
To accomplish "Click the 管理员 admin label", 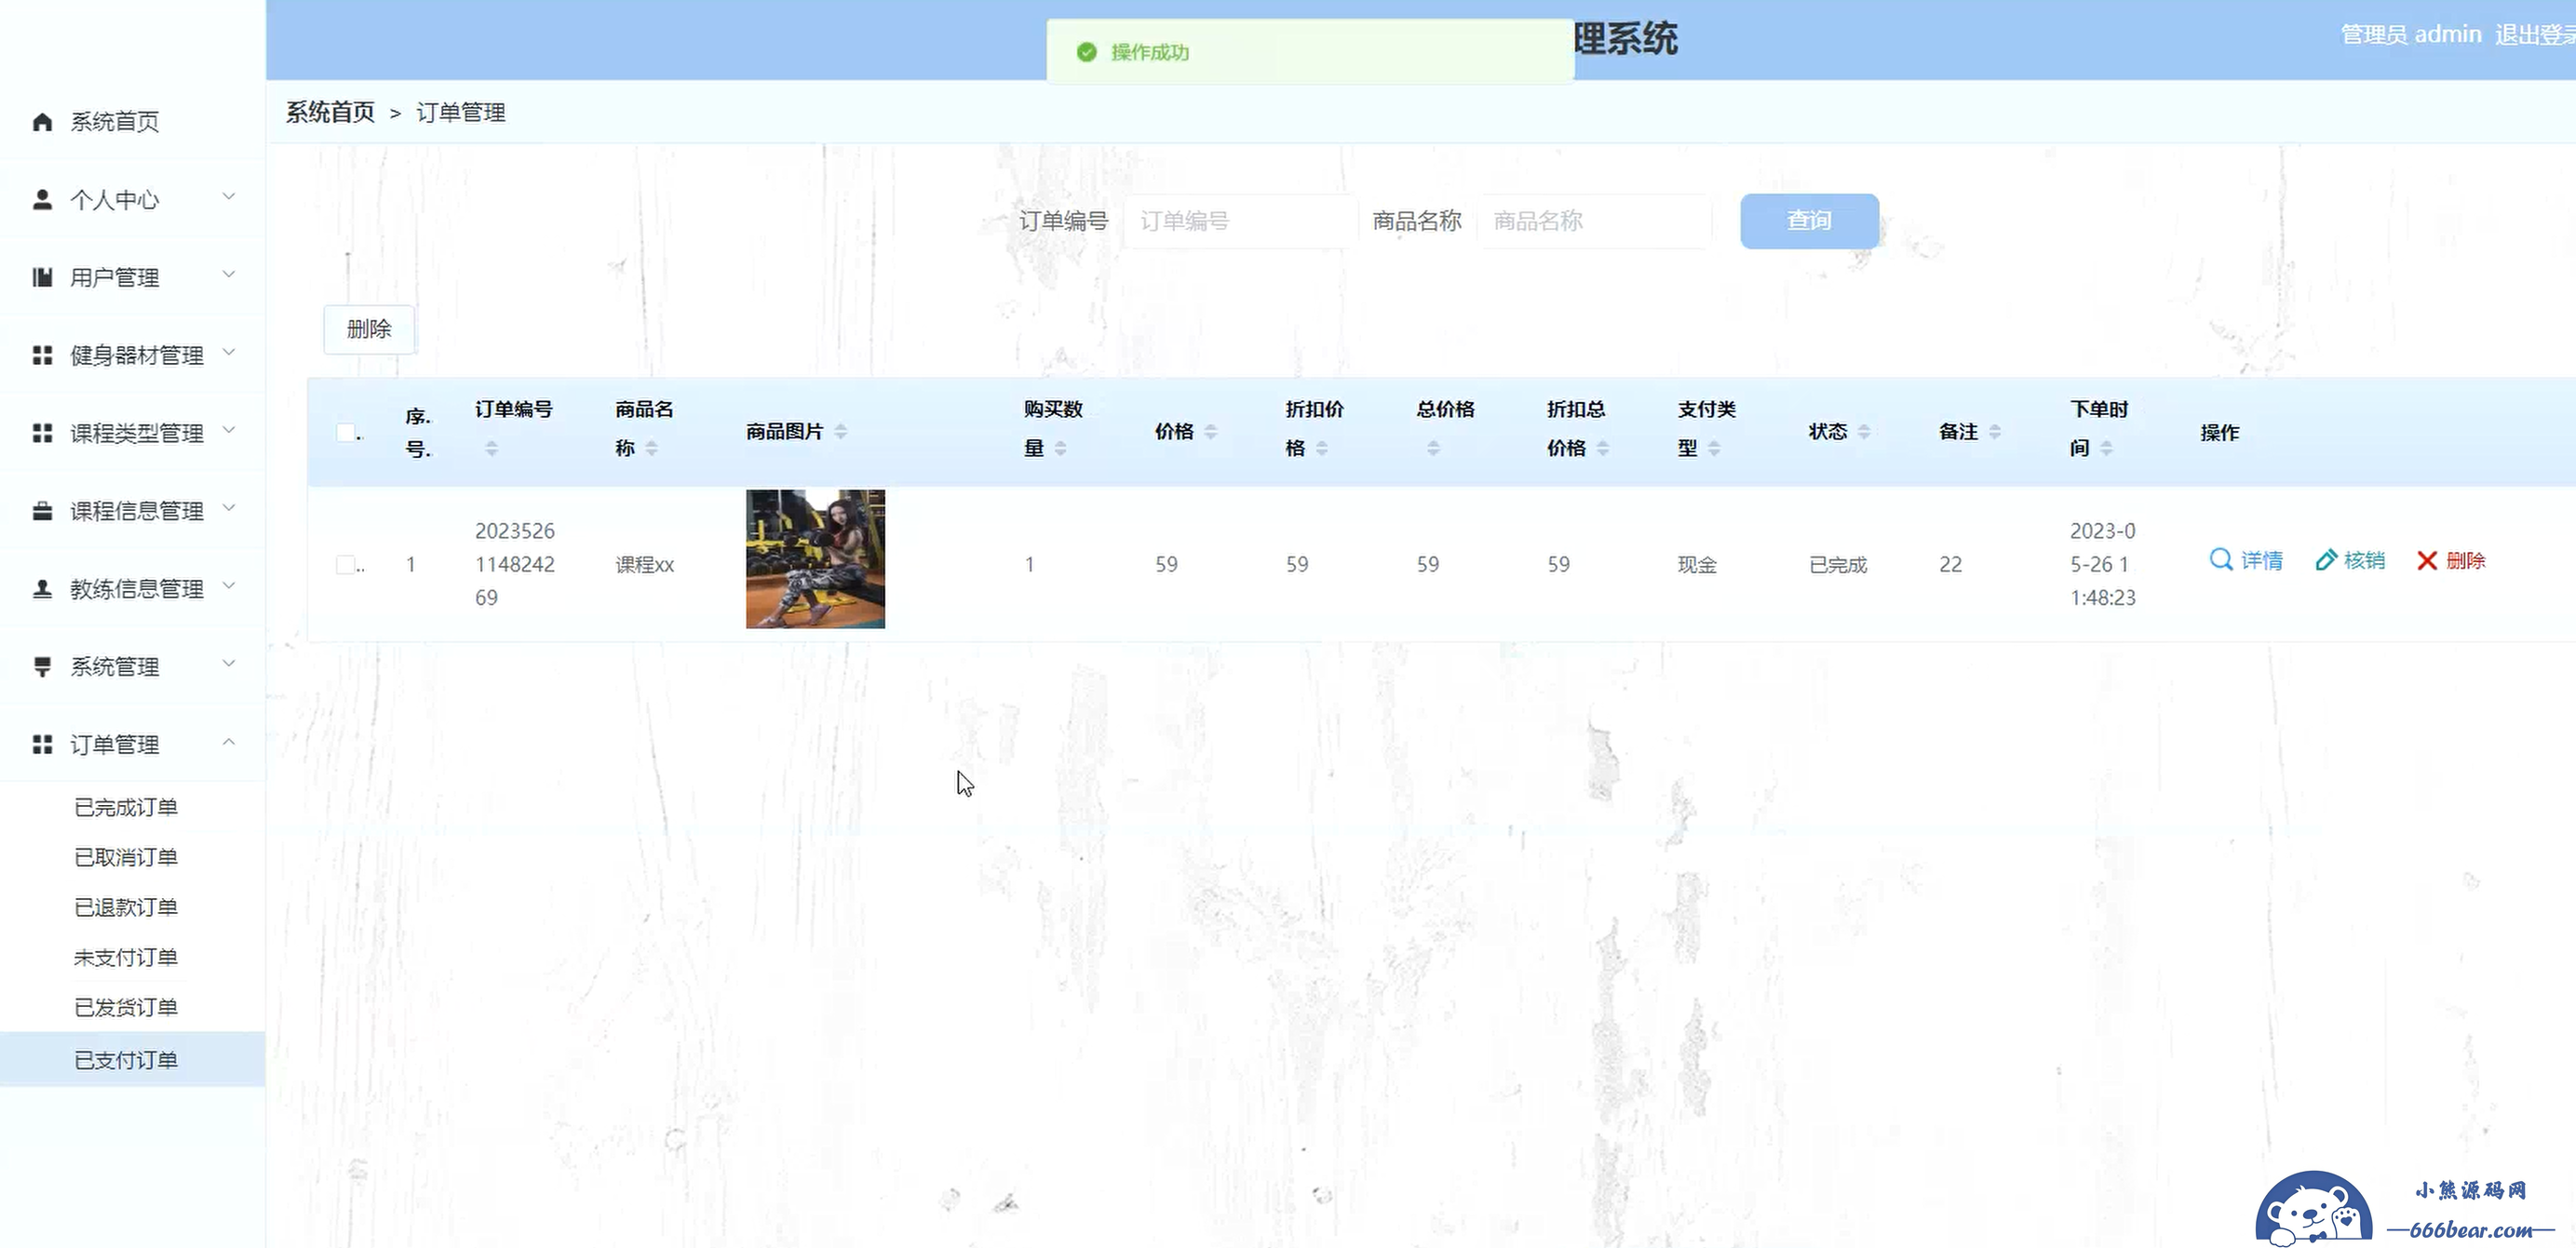I will (2411, 35).
